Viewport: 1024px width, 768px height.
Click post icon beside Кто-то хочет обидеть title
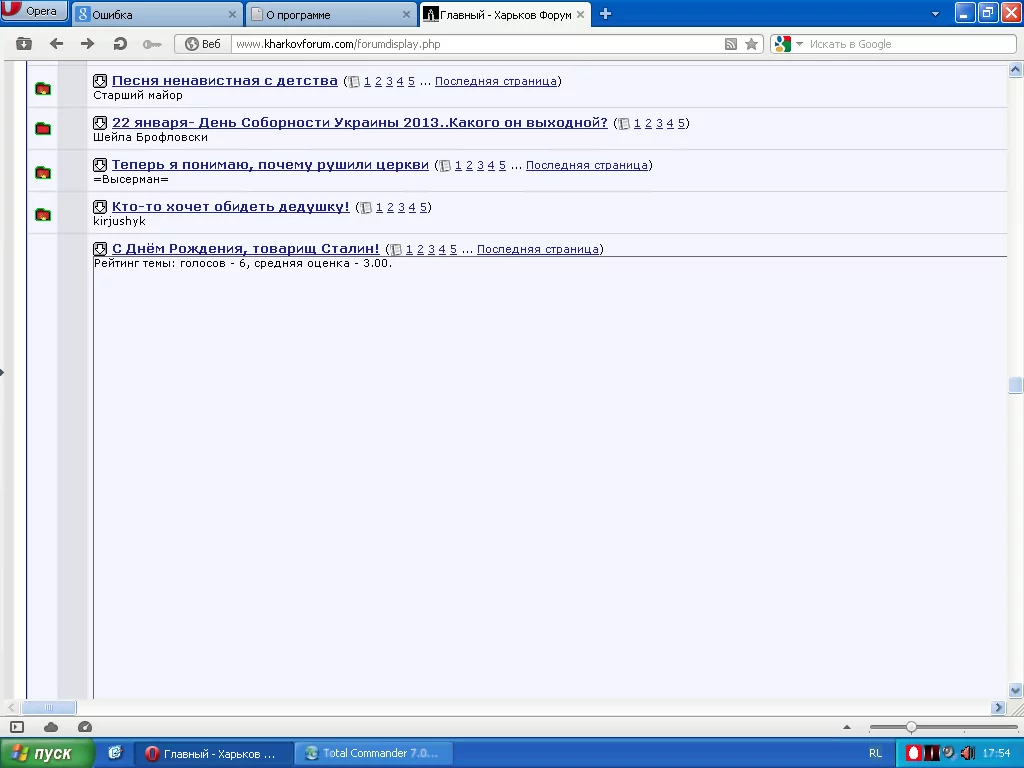100,207
